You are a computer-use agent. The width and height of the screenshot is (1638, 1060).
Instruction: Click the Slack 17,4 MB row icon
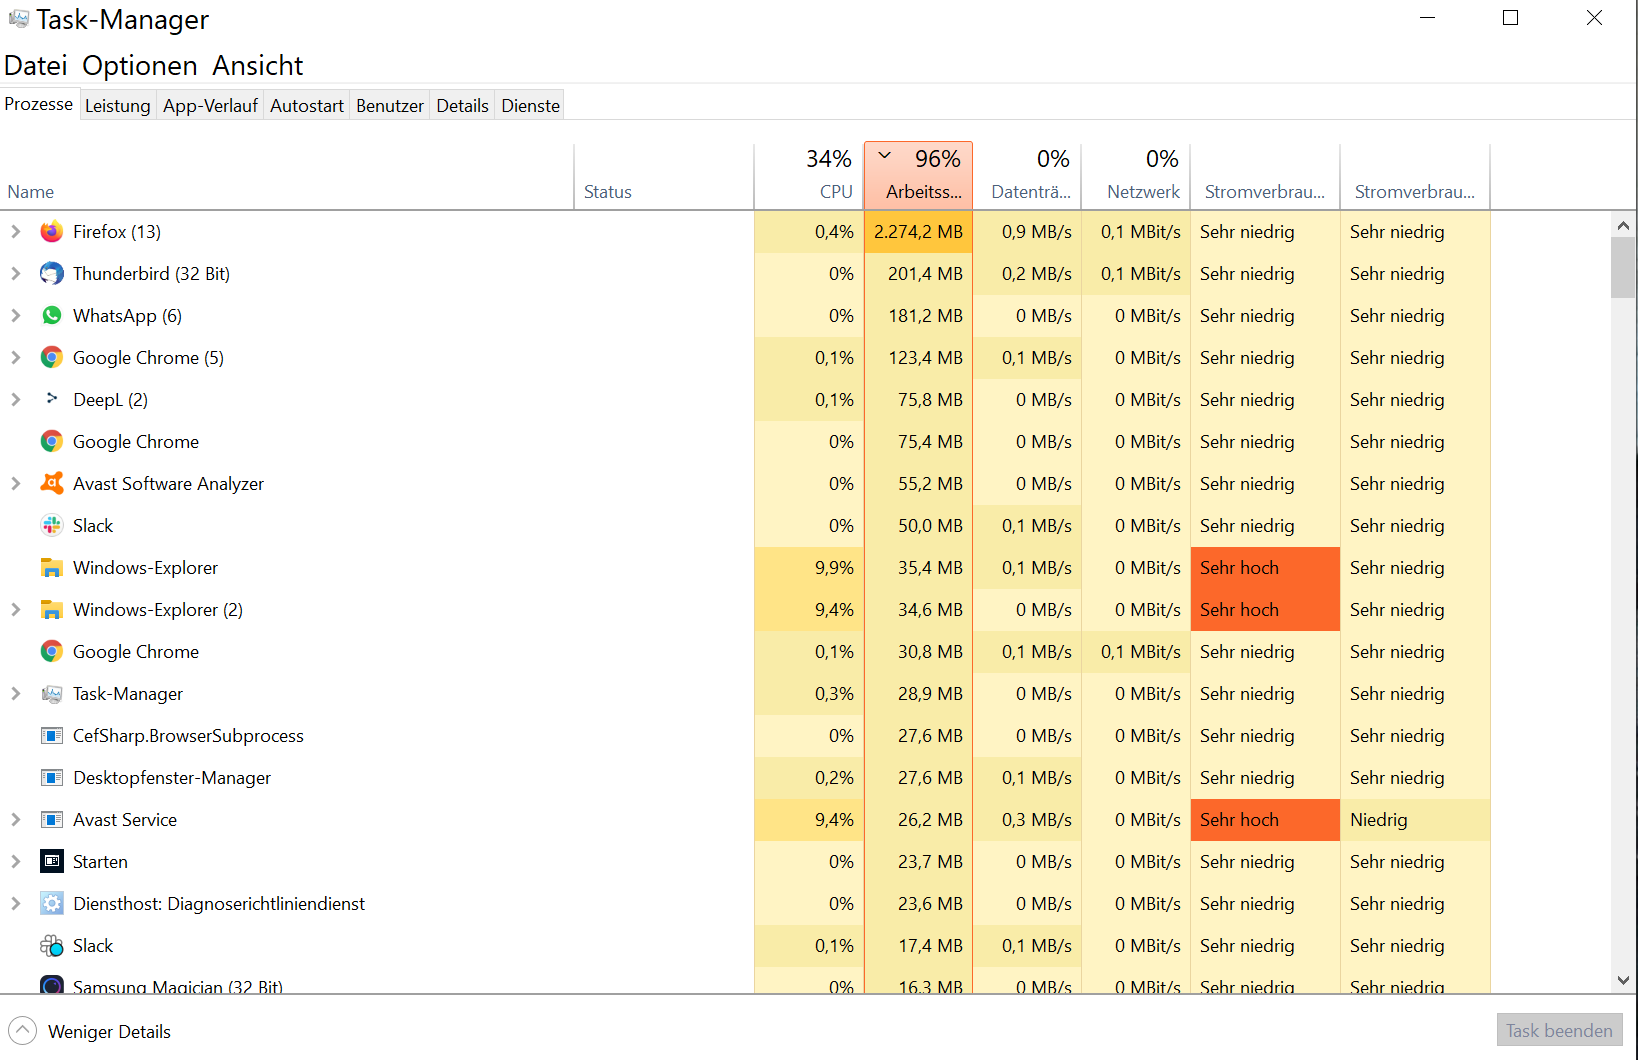(52, 945)
